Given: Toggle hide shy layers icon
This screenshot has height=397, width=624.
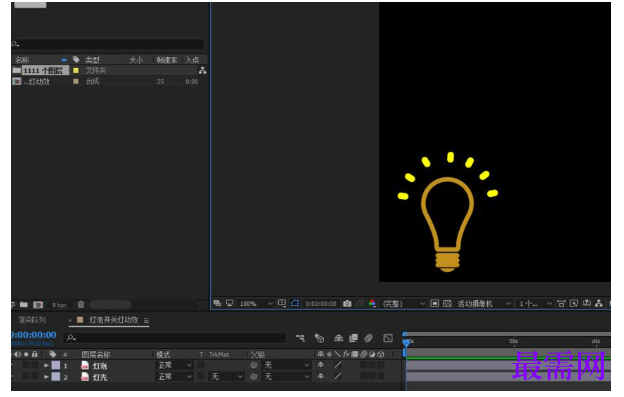Looking at the screenshot, I should [x=338, y=338].
